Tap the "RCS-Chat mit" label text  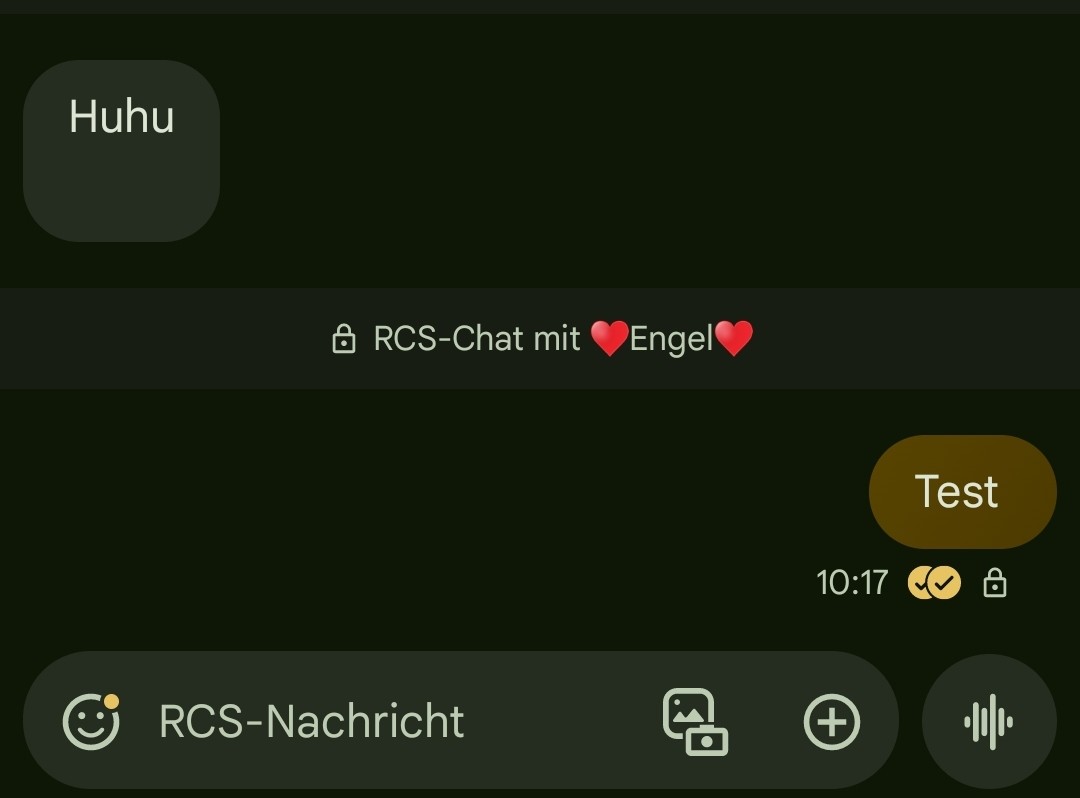coord(477,339)
